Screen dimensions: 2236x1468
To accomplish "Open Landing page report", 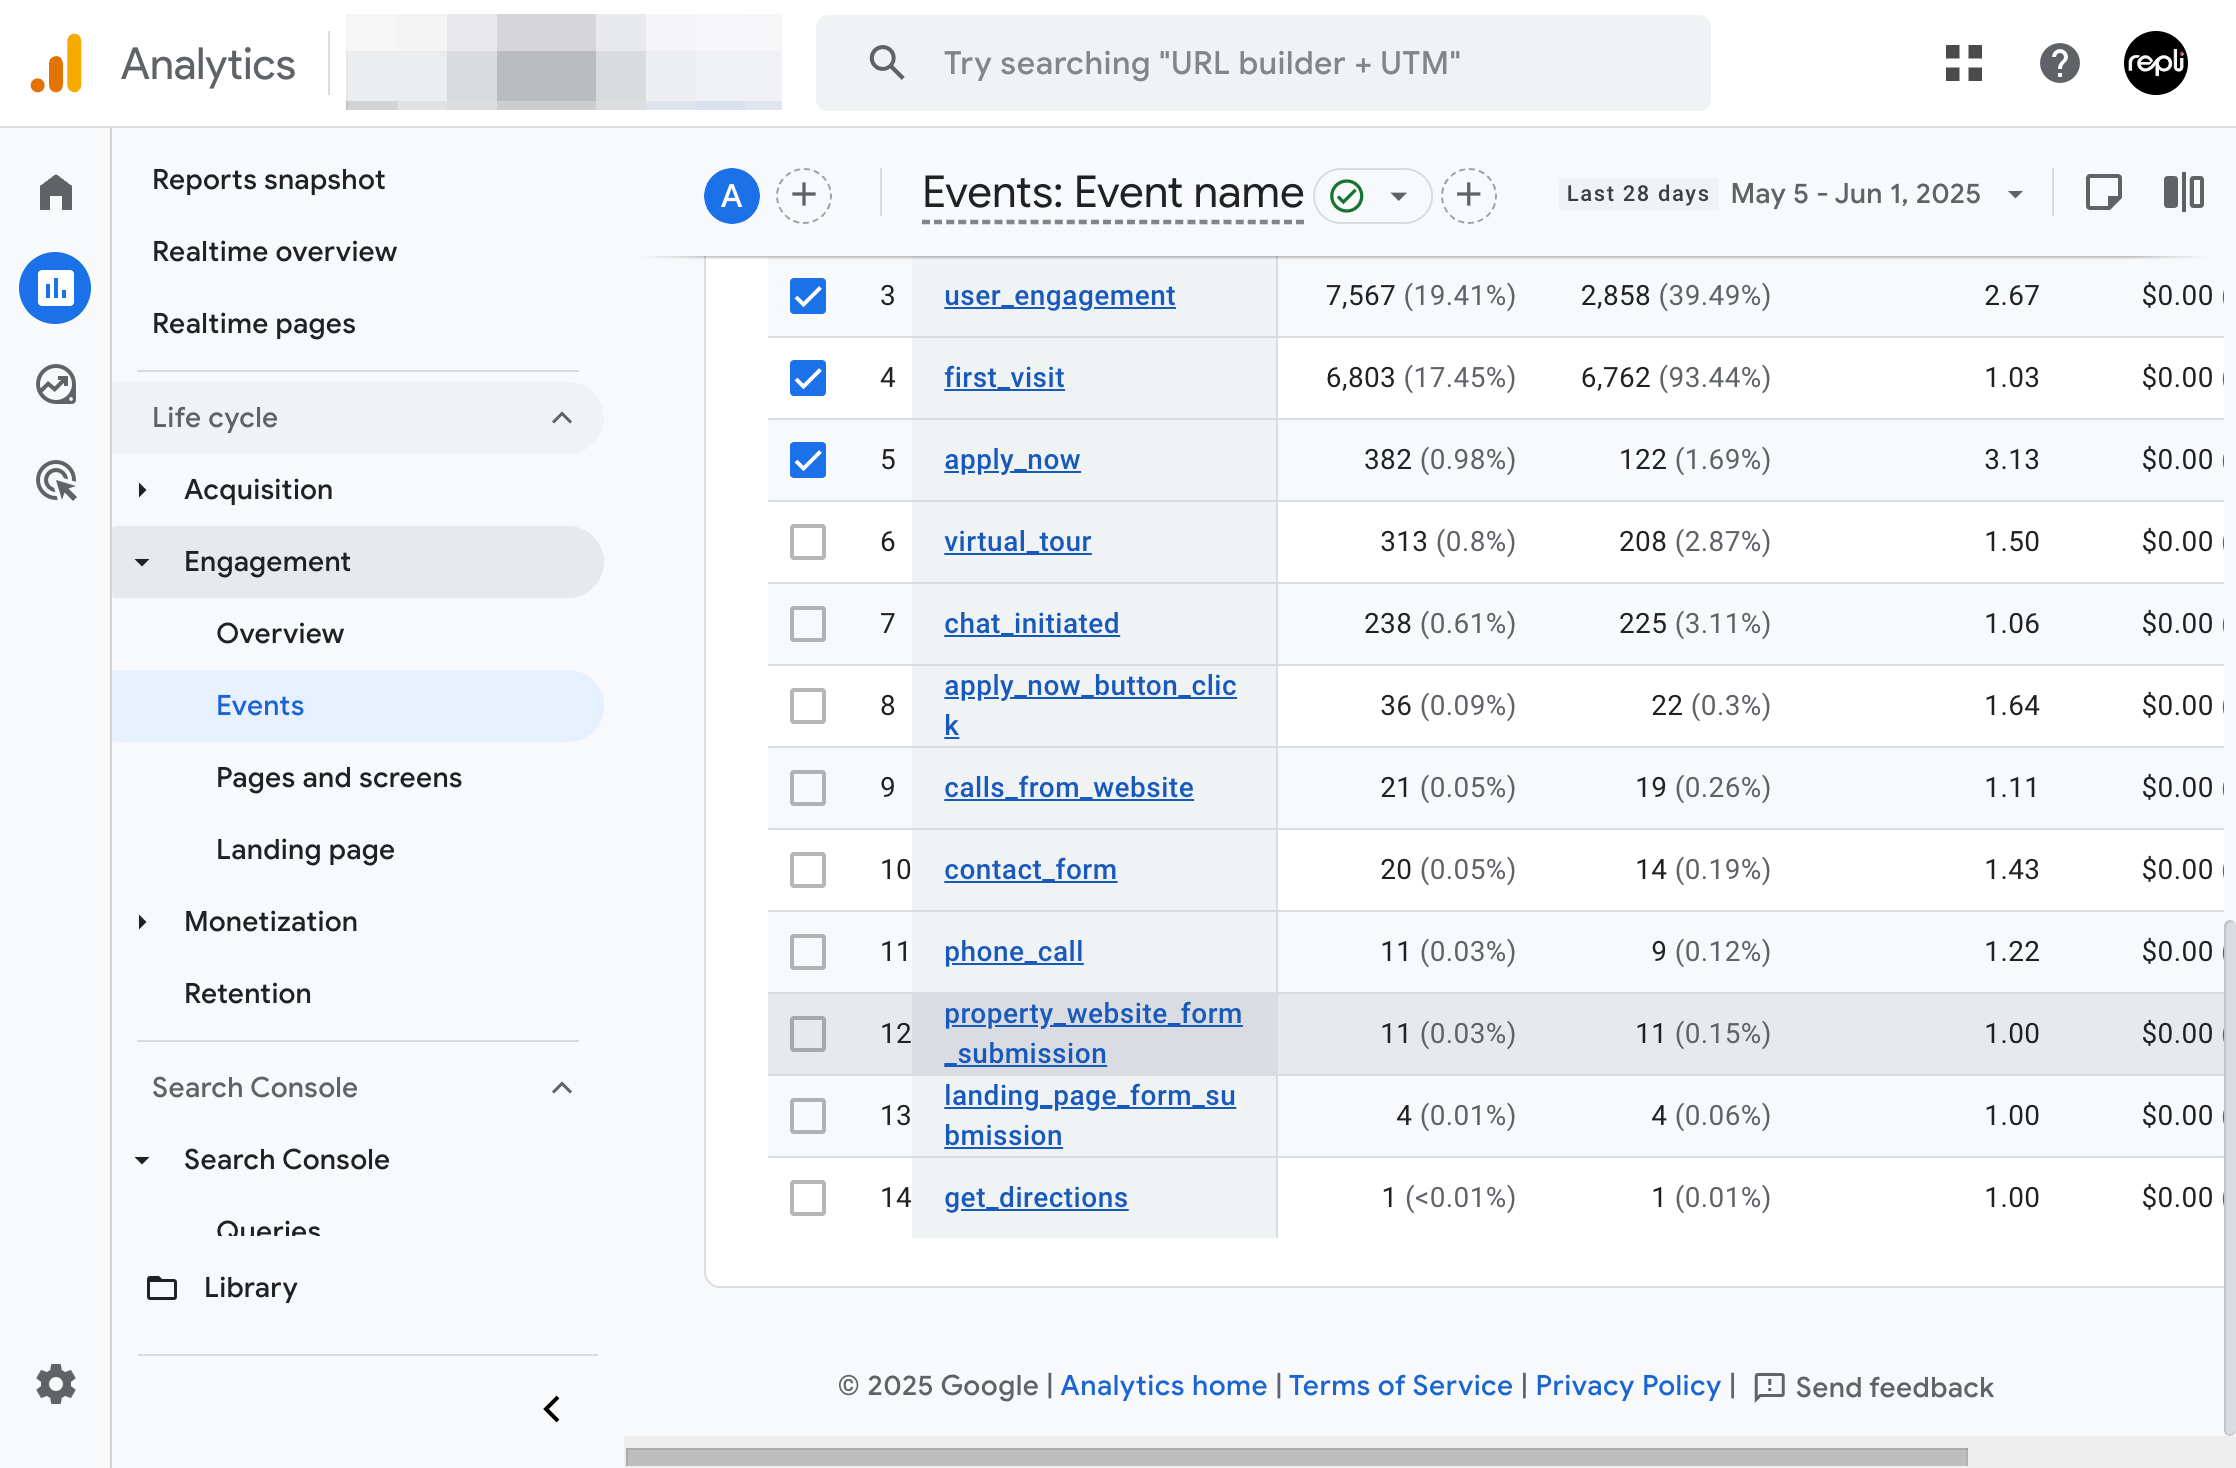I will pyautogui.click(x=305, y=850).
